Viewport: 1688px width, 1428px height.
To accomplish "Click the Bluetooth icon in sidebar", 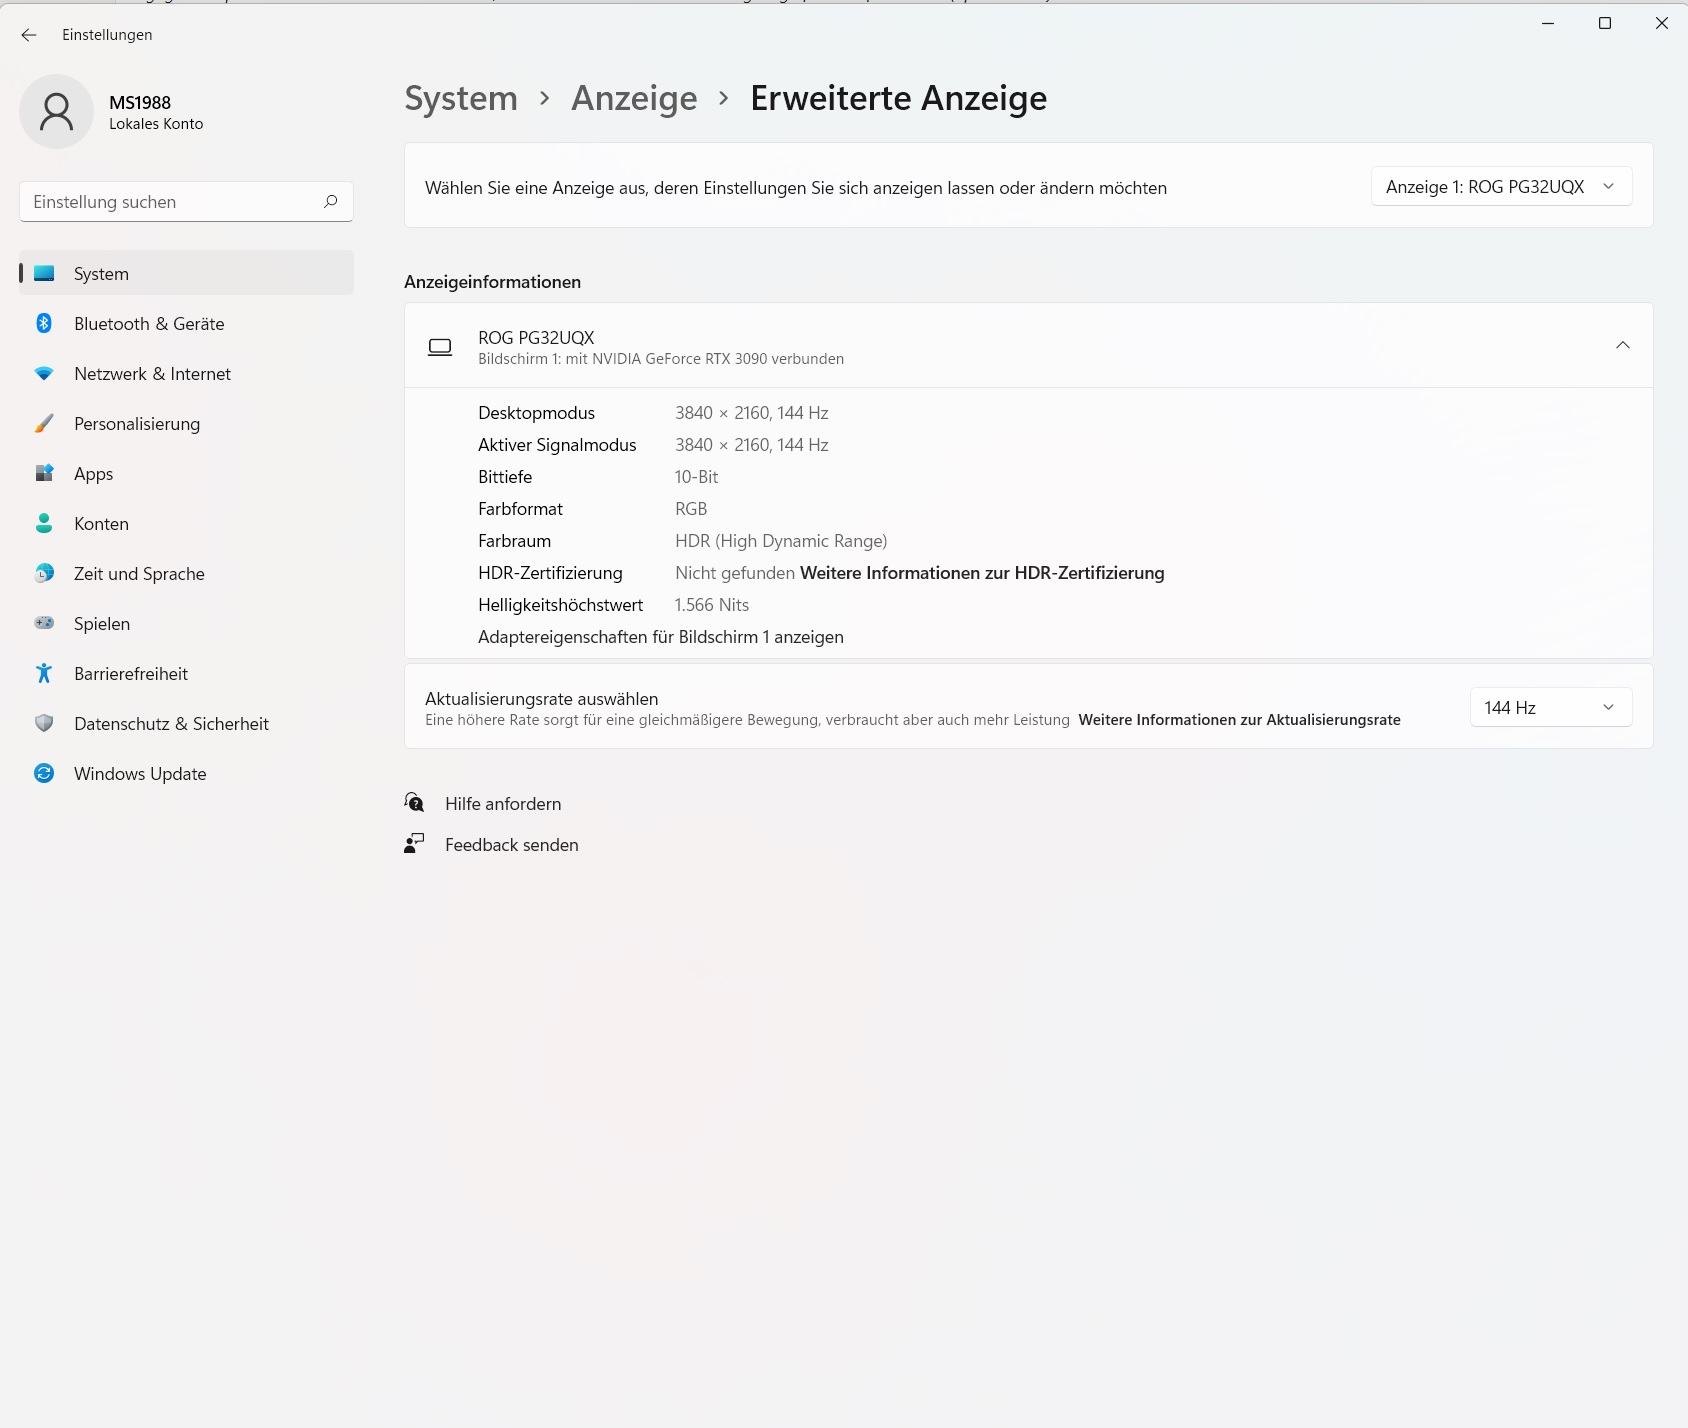I will 44,323.
